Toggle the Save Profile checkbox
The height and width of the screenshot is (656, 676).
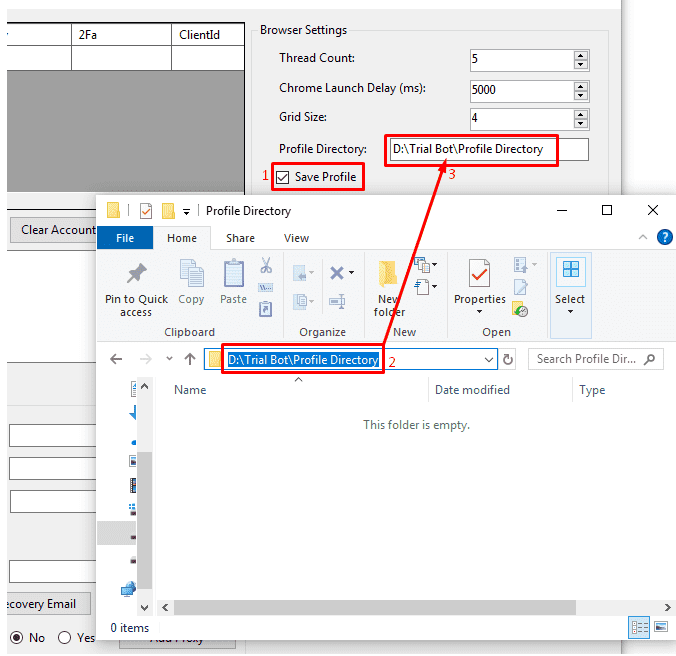point(282,177)
